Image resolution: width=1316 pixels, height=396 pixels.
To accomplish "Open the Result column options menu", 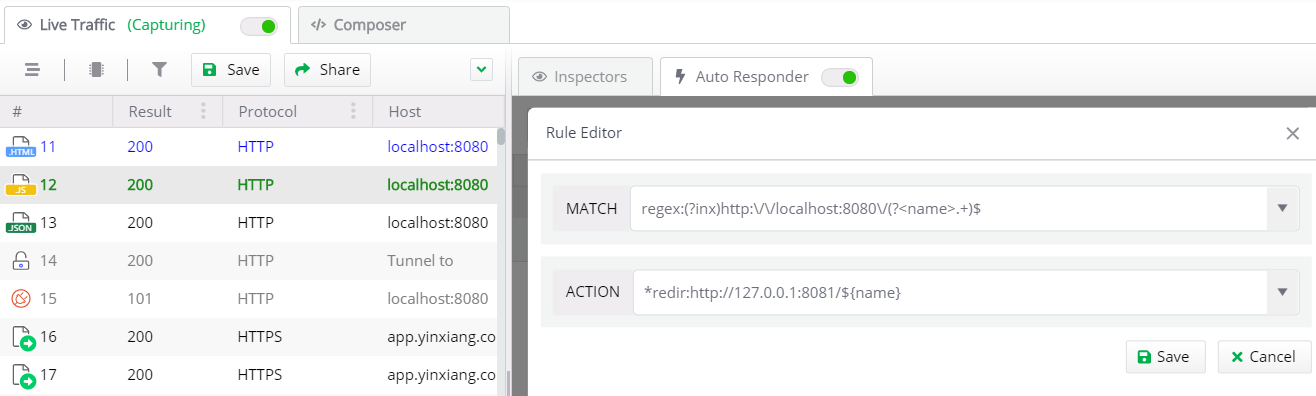I will tap(204, 111).
